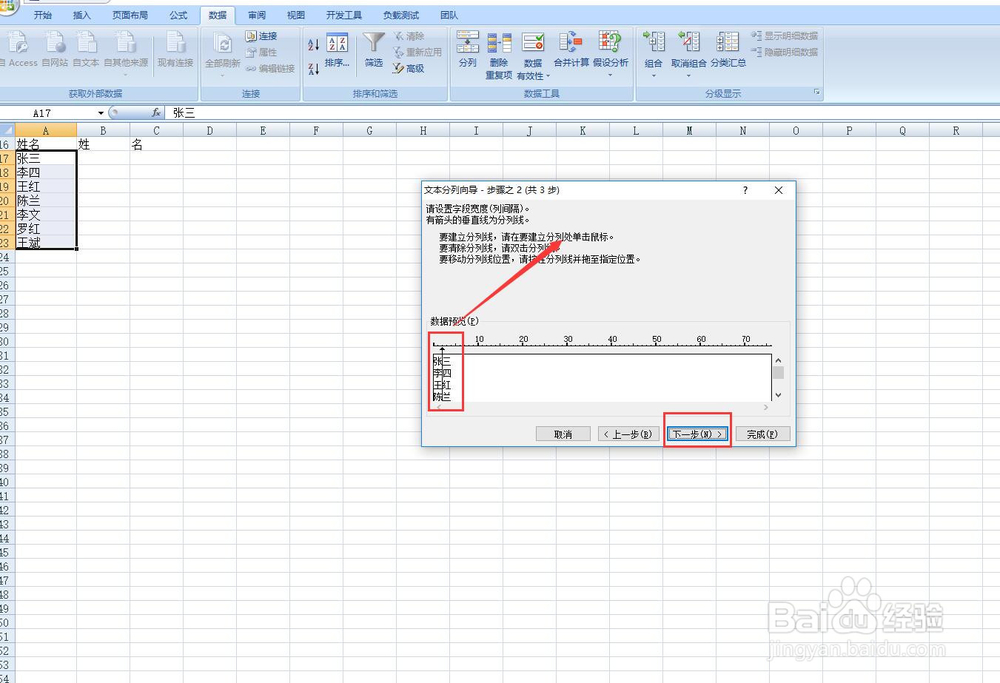Click the 完成 finish button

click(763, 434)
